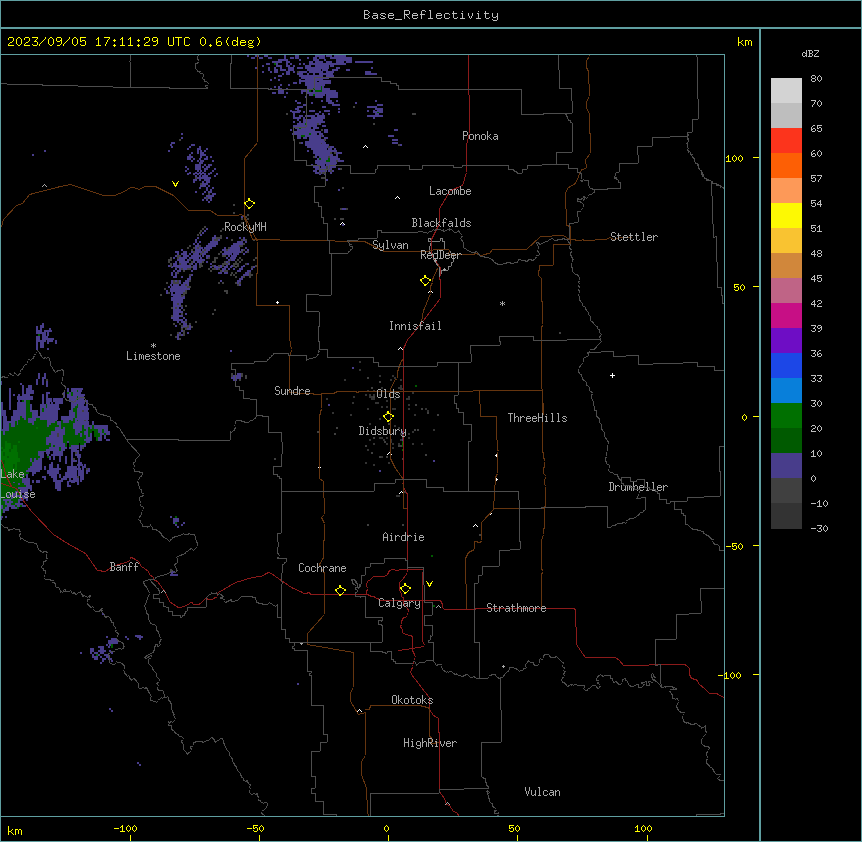Screen dimensions: 862x842
Task: Click the Vulcan town label
Action: click(x=543, y=792)
